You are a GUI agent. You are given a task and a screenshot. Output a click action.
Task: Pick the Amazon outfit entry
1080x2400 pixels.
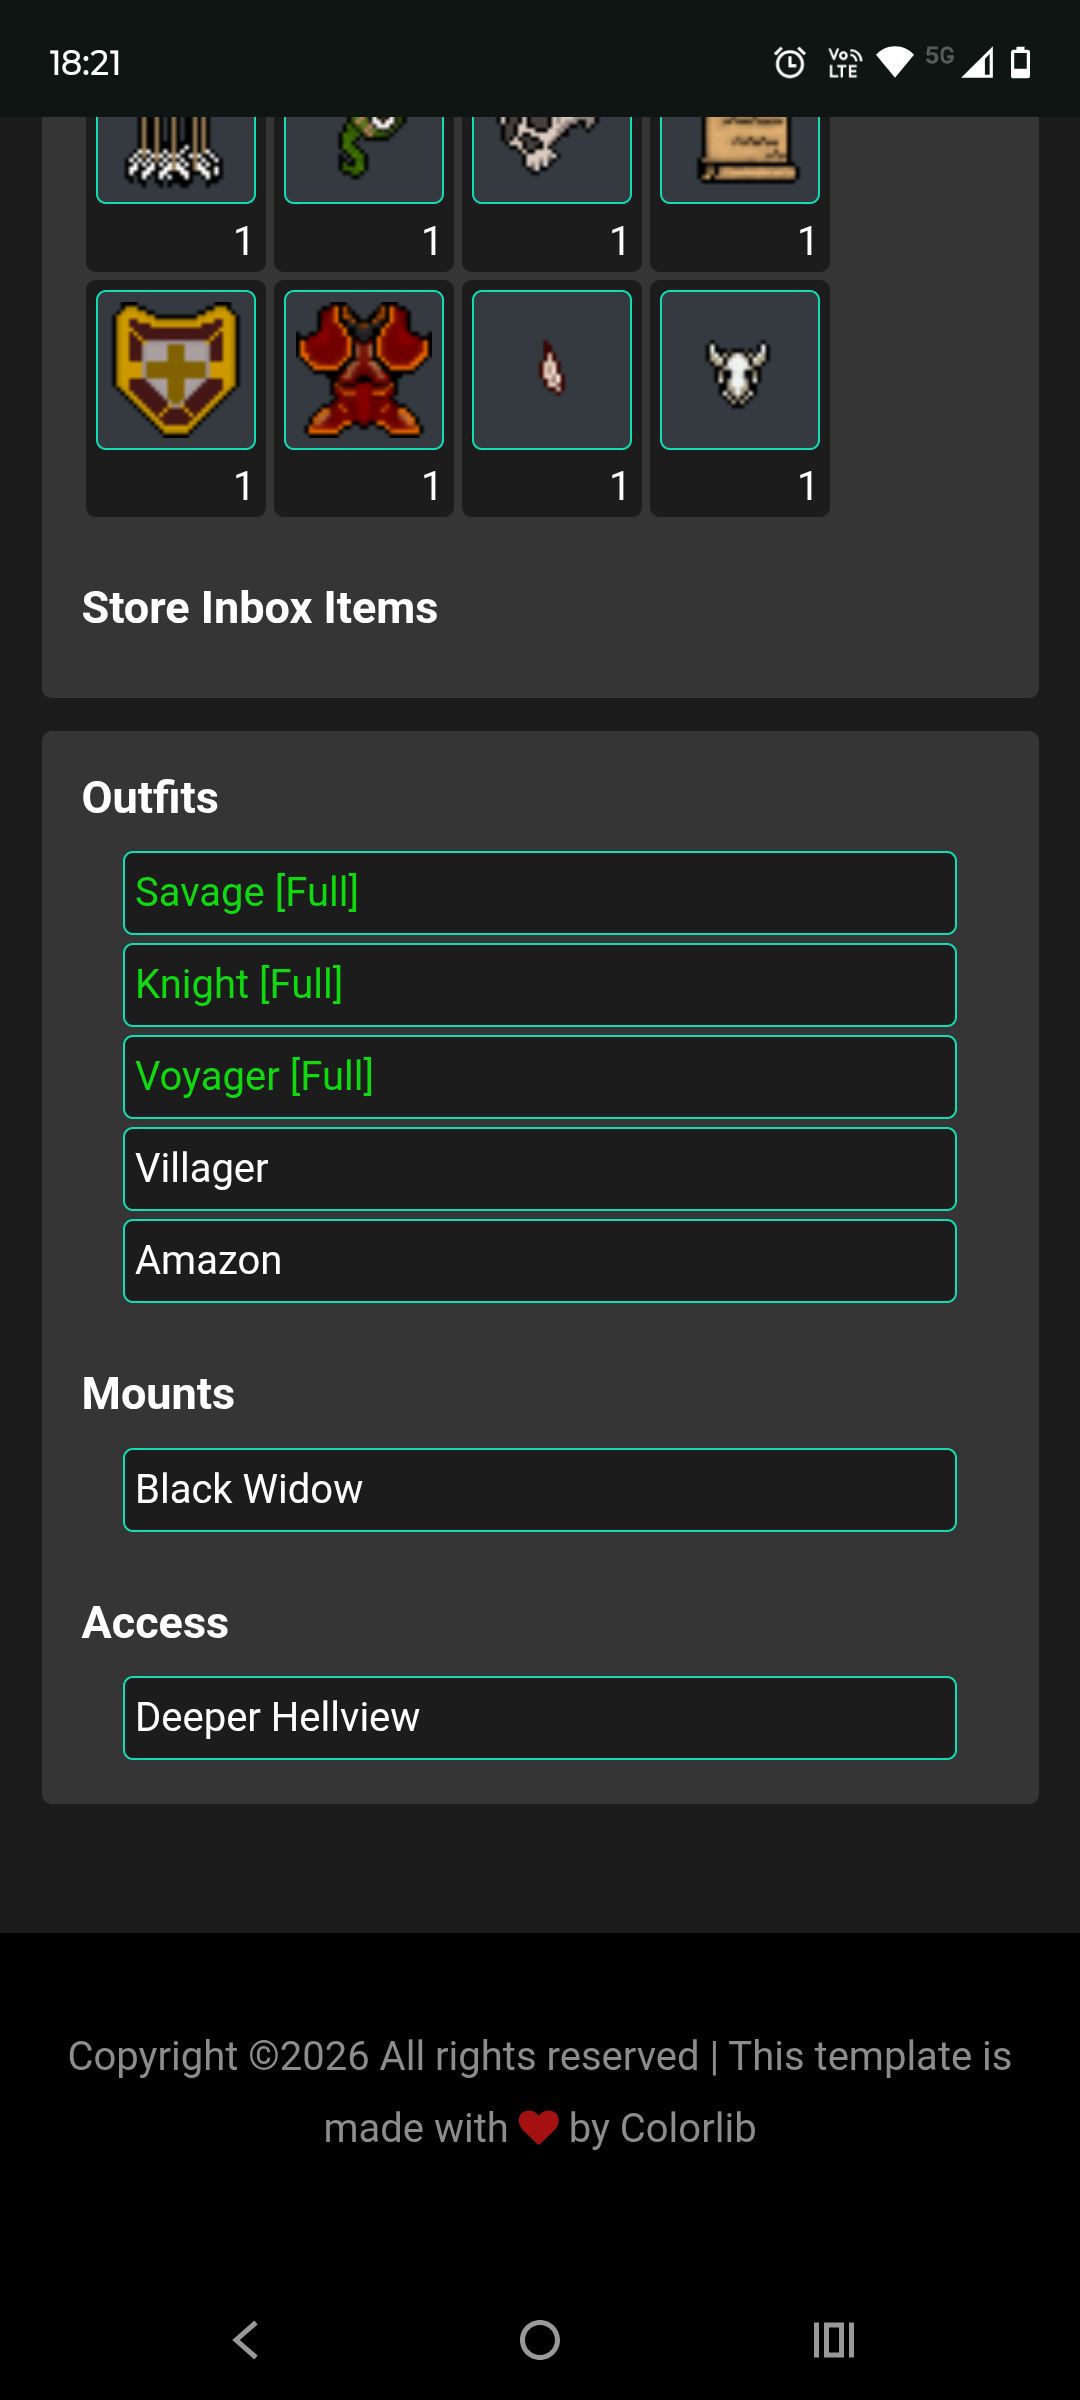pyautogui.click(x=540, y=1261)
